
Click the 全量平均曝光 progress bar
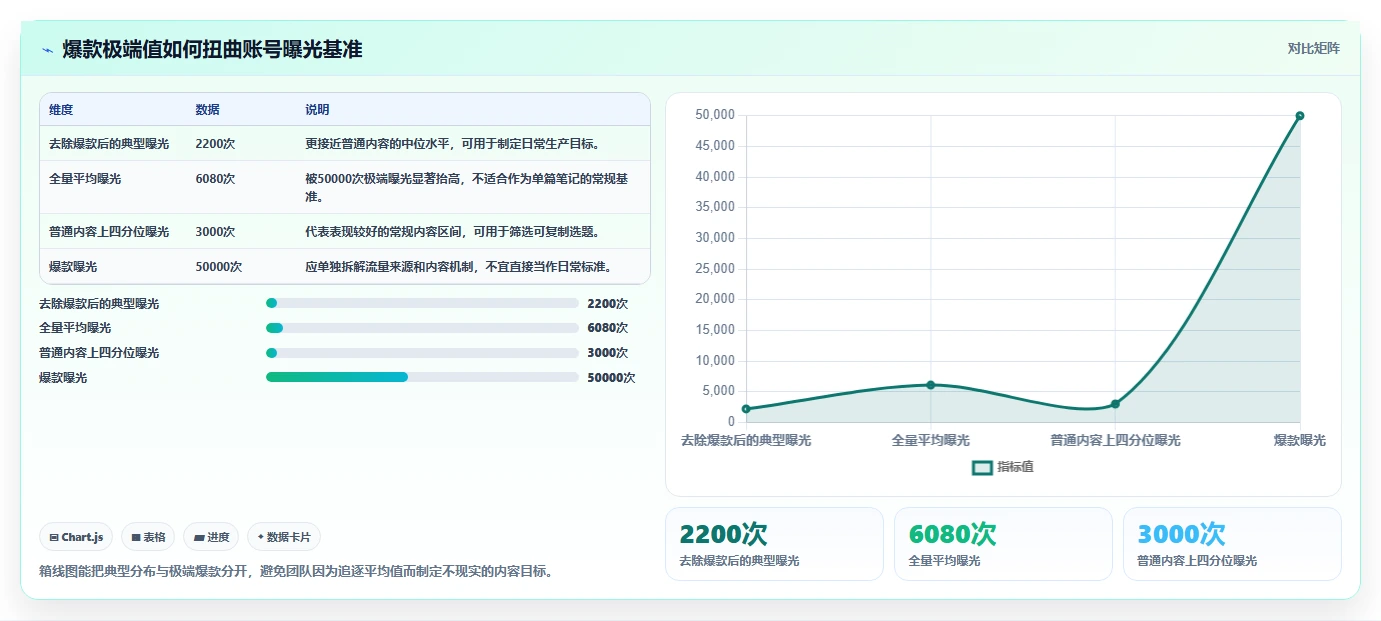point(422,328)
